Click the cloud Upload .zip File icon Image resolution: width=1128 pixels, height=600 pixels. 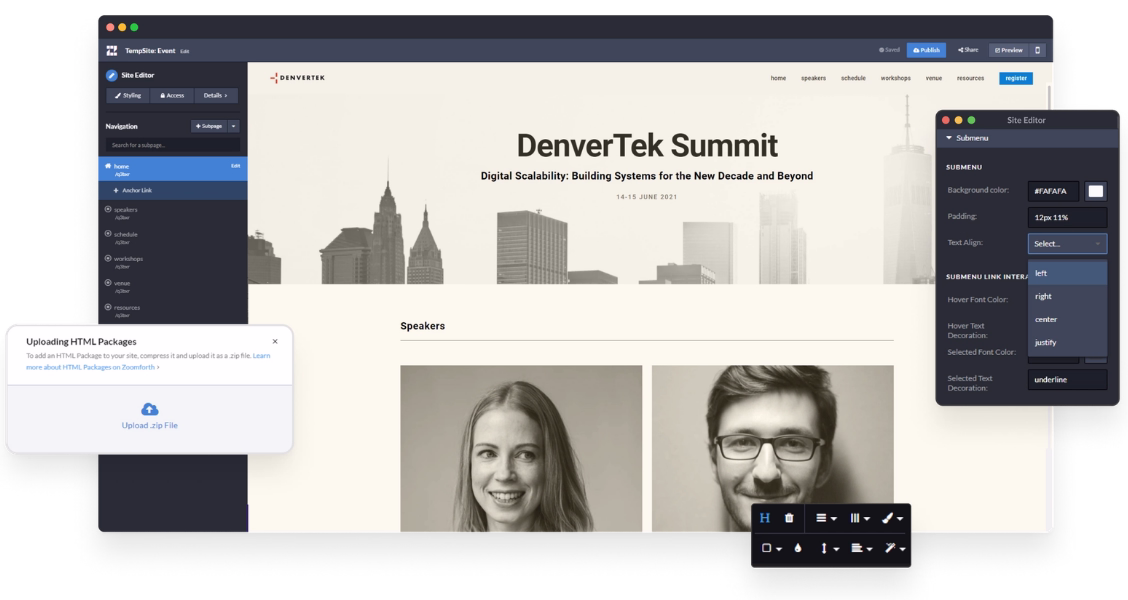click(x=150, y=409)
